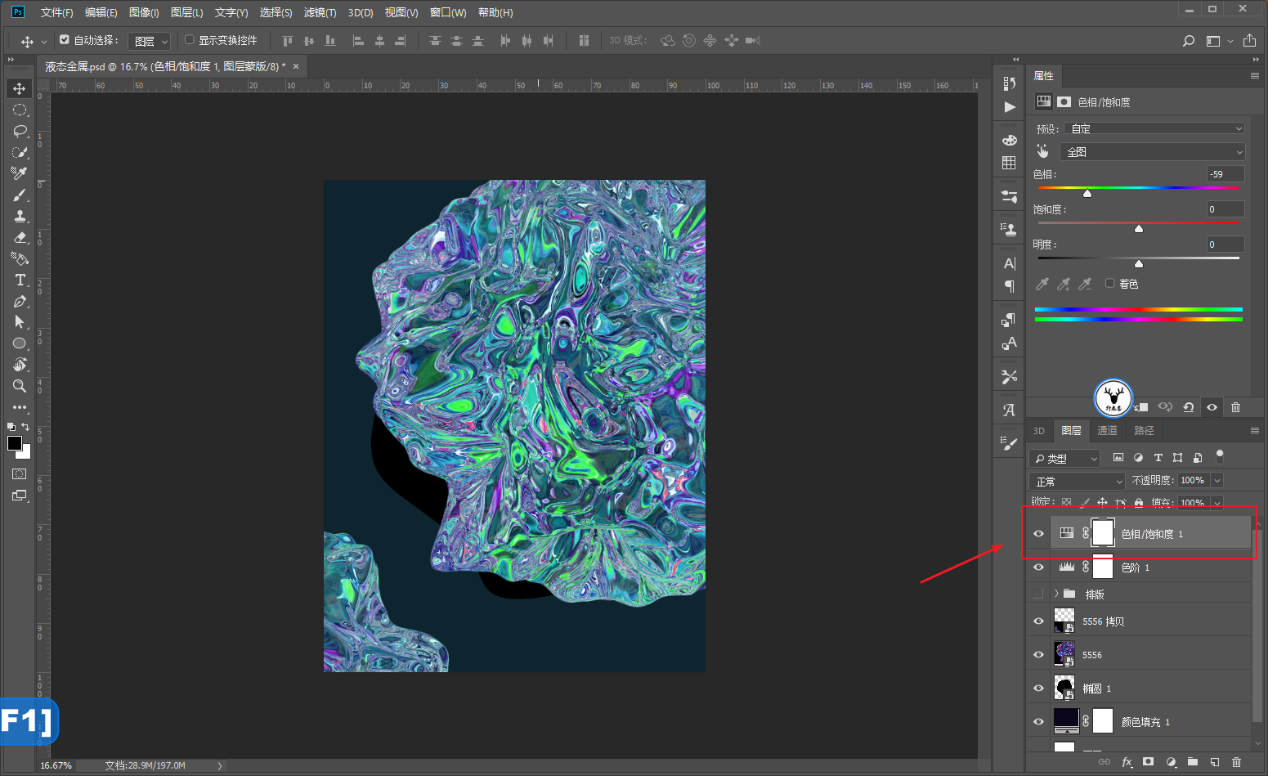Select the Eyedropper tool in the toolbar

coord(19,173)
